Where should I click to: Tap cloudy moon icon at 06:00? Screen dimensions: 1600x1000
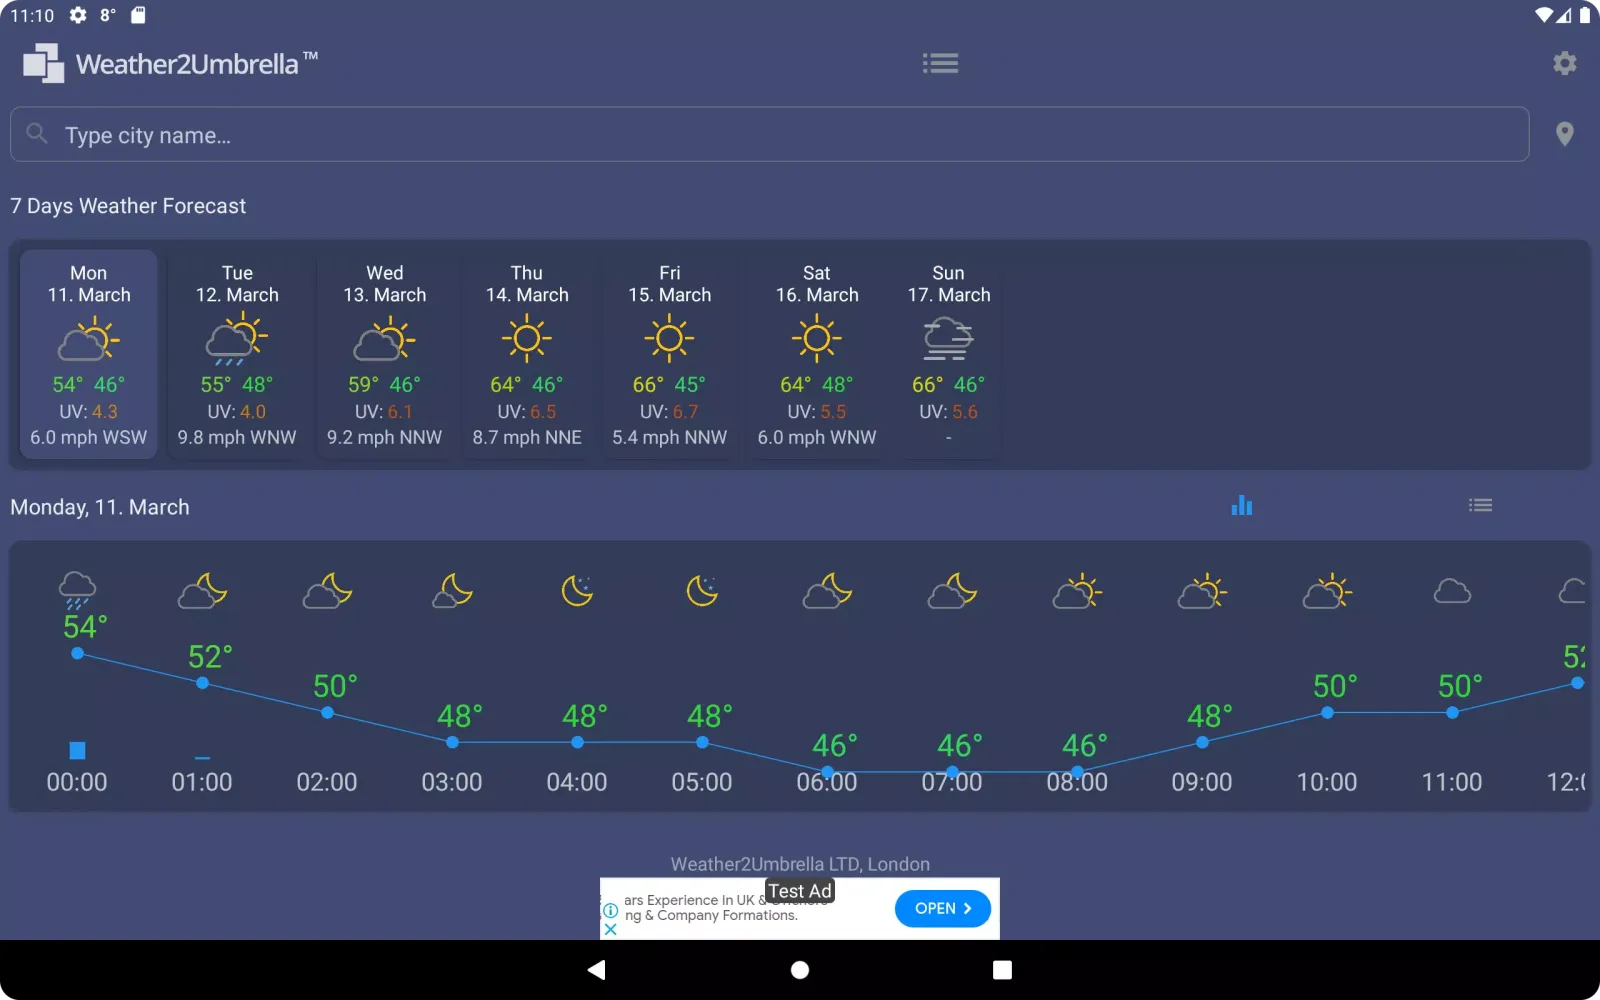pyautogui.click(x=827, y=591)
